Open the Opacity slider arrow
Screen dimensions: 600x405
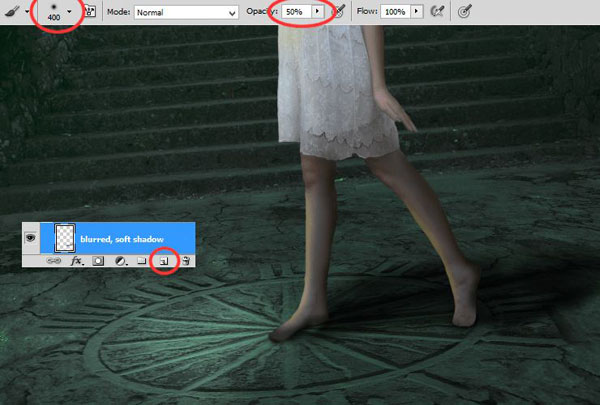coord(318,12)
